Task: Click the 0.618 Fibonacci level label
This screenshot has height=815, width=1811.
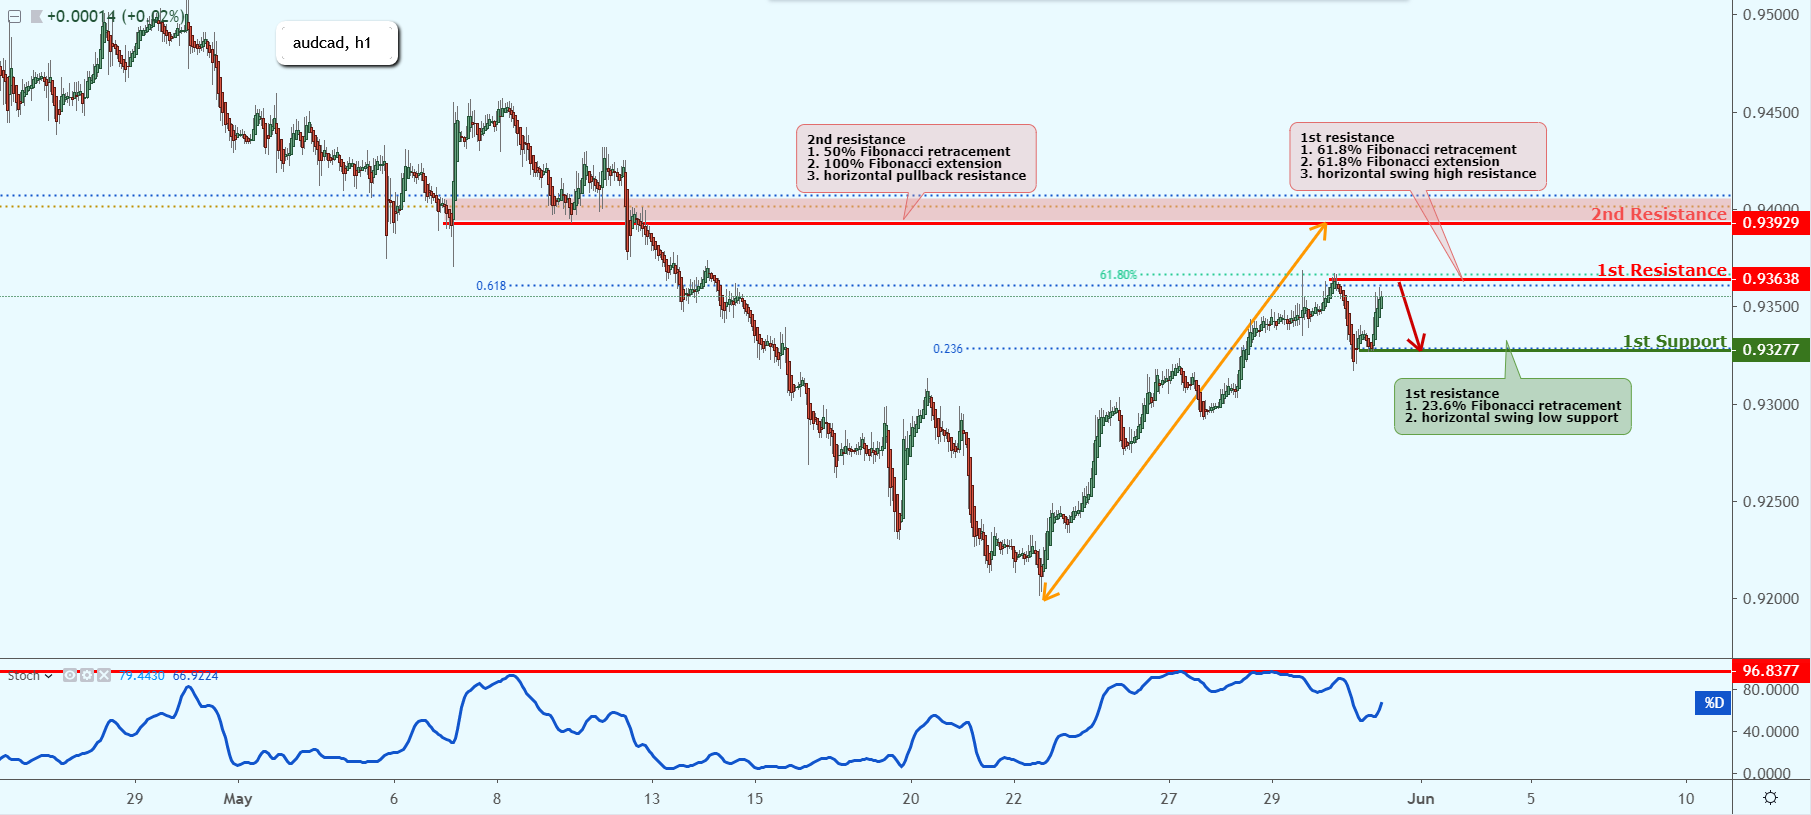Action: (491, 286)
